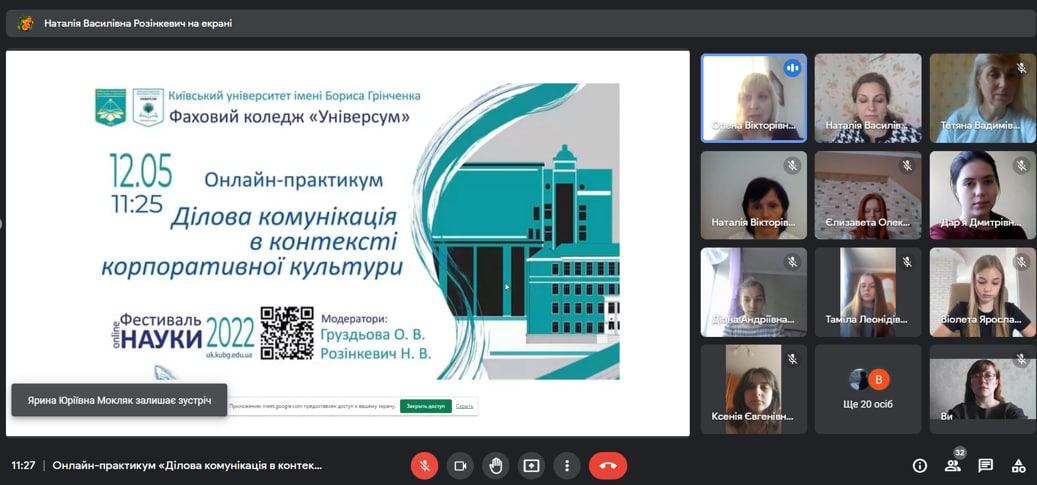Click 'Наталія Василівна Розінкевич на екрані' banner text
The image size is (1037, 485).
point(138,23)
